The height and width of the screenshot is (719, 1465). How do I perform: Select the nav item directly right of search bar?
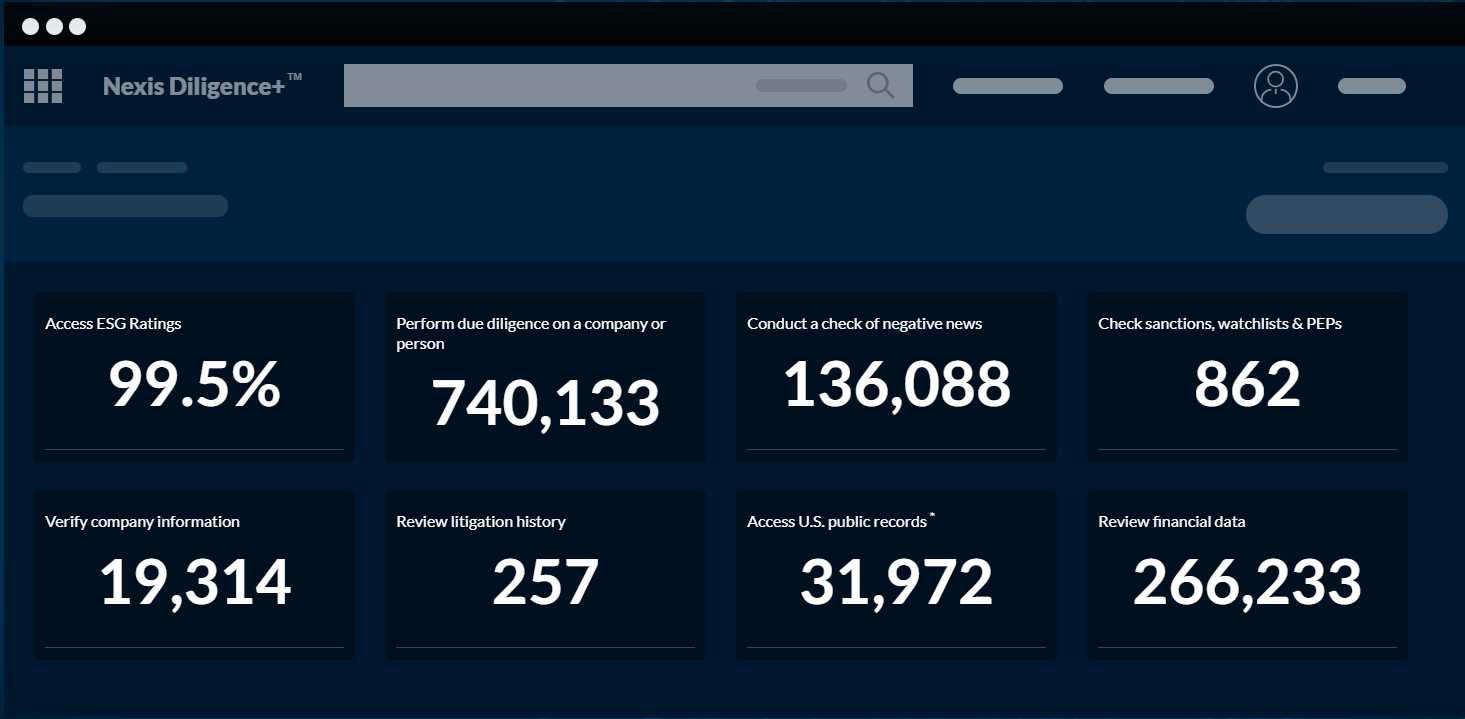coord(1007,86)
